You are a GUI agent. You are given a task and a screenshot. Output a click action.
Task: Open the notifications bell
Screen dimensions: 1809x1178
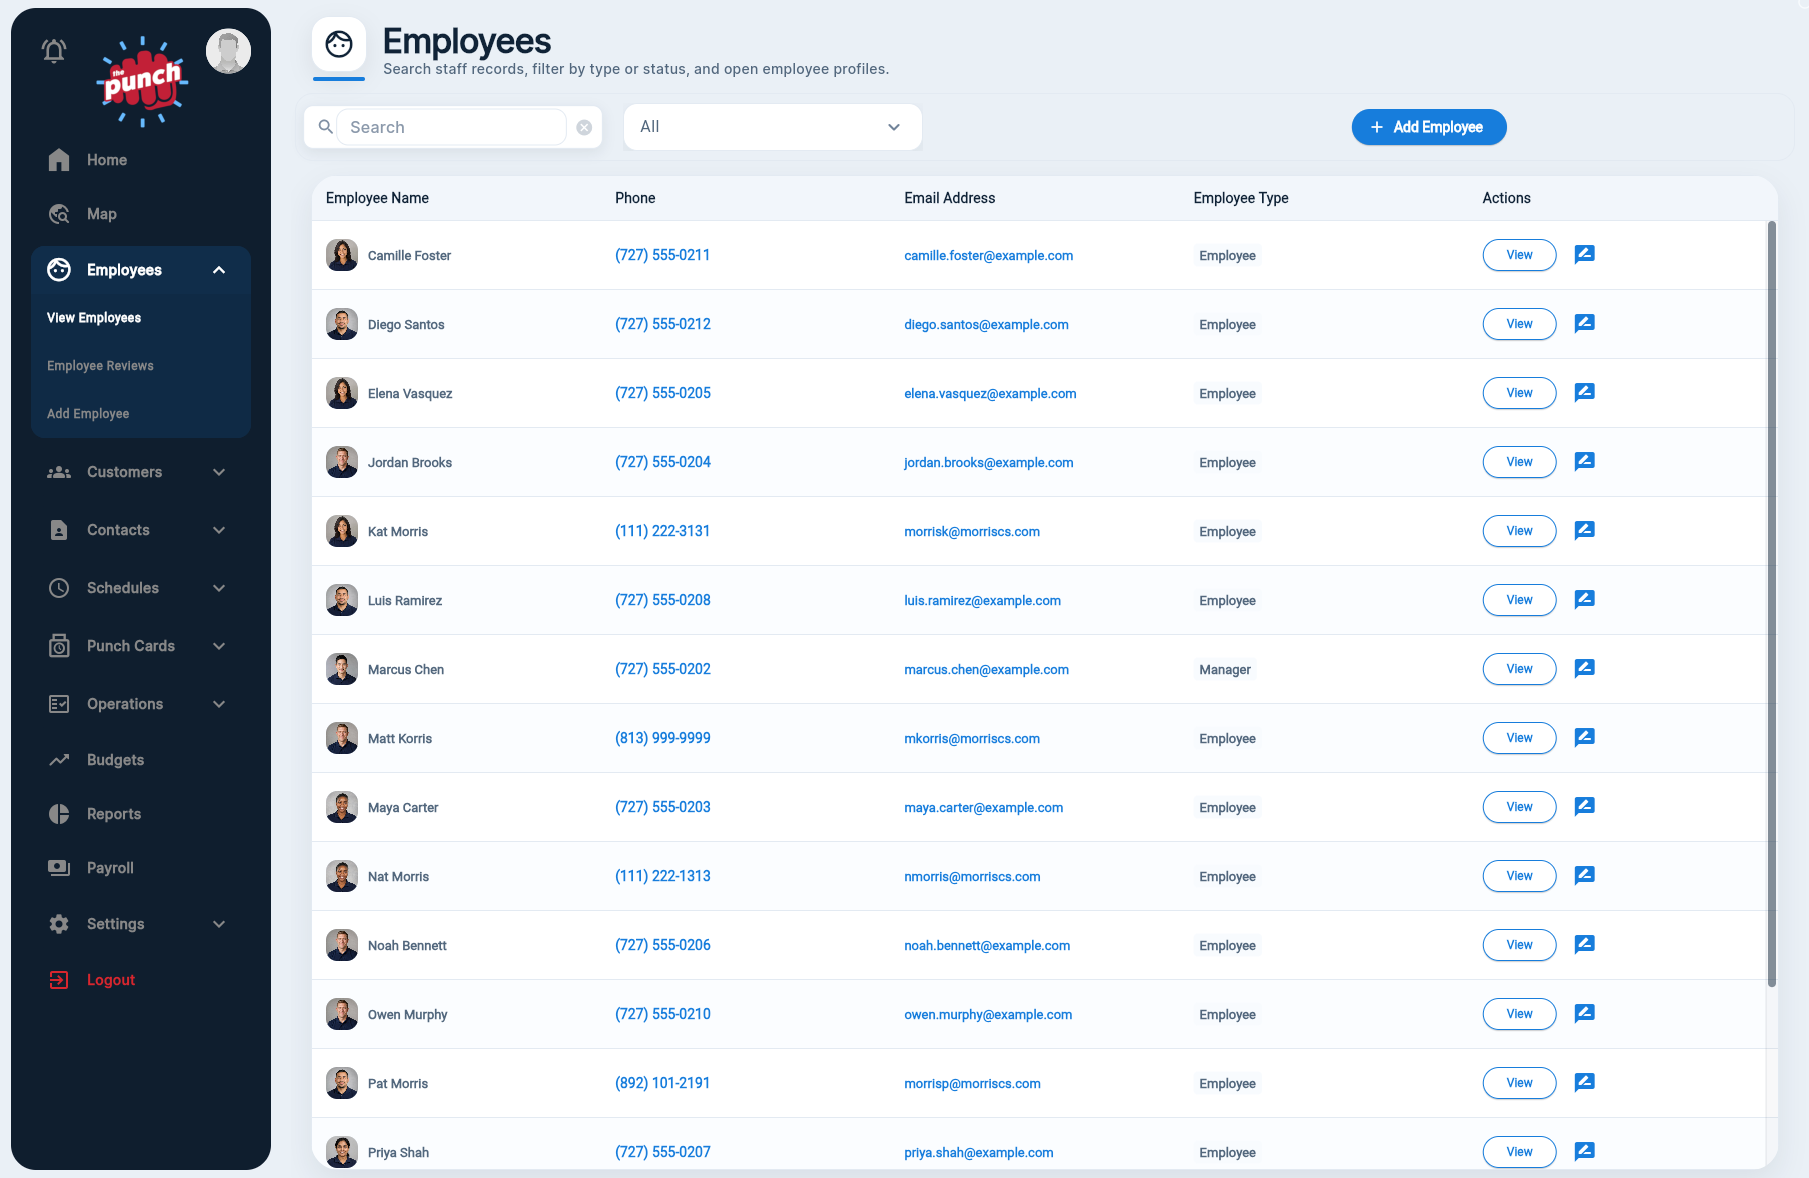[54, 51]
